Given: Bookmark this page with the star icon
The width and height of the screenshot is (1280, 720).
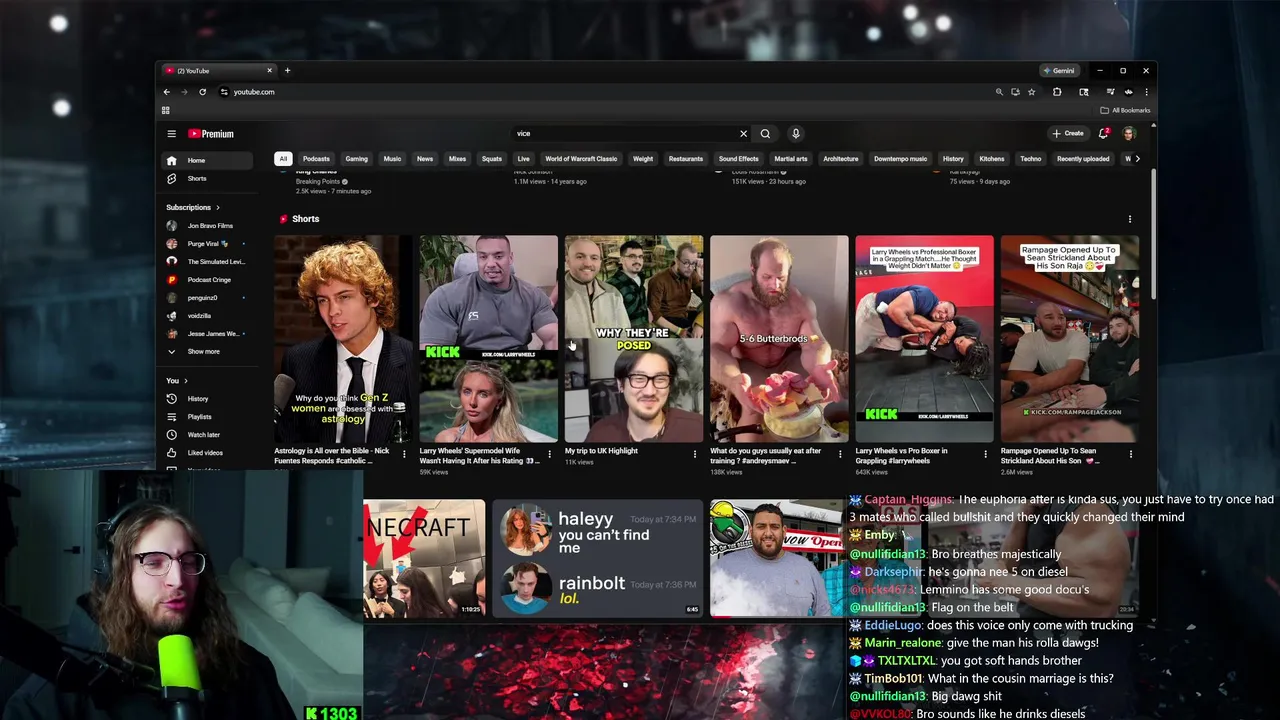Looking at the screenshot, I should point(1031,92).
